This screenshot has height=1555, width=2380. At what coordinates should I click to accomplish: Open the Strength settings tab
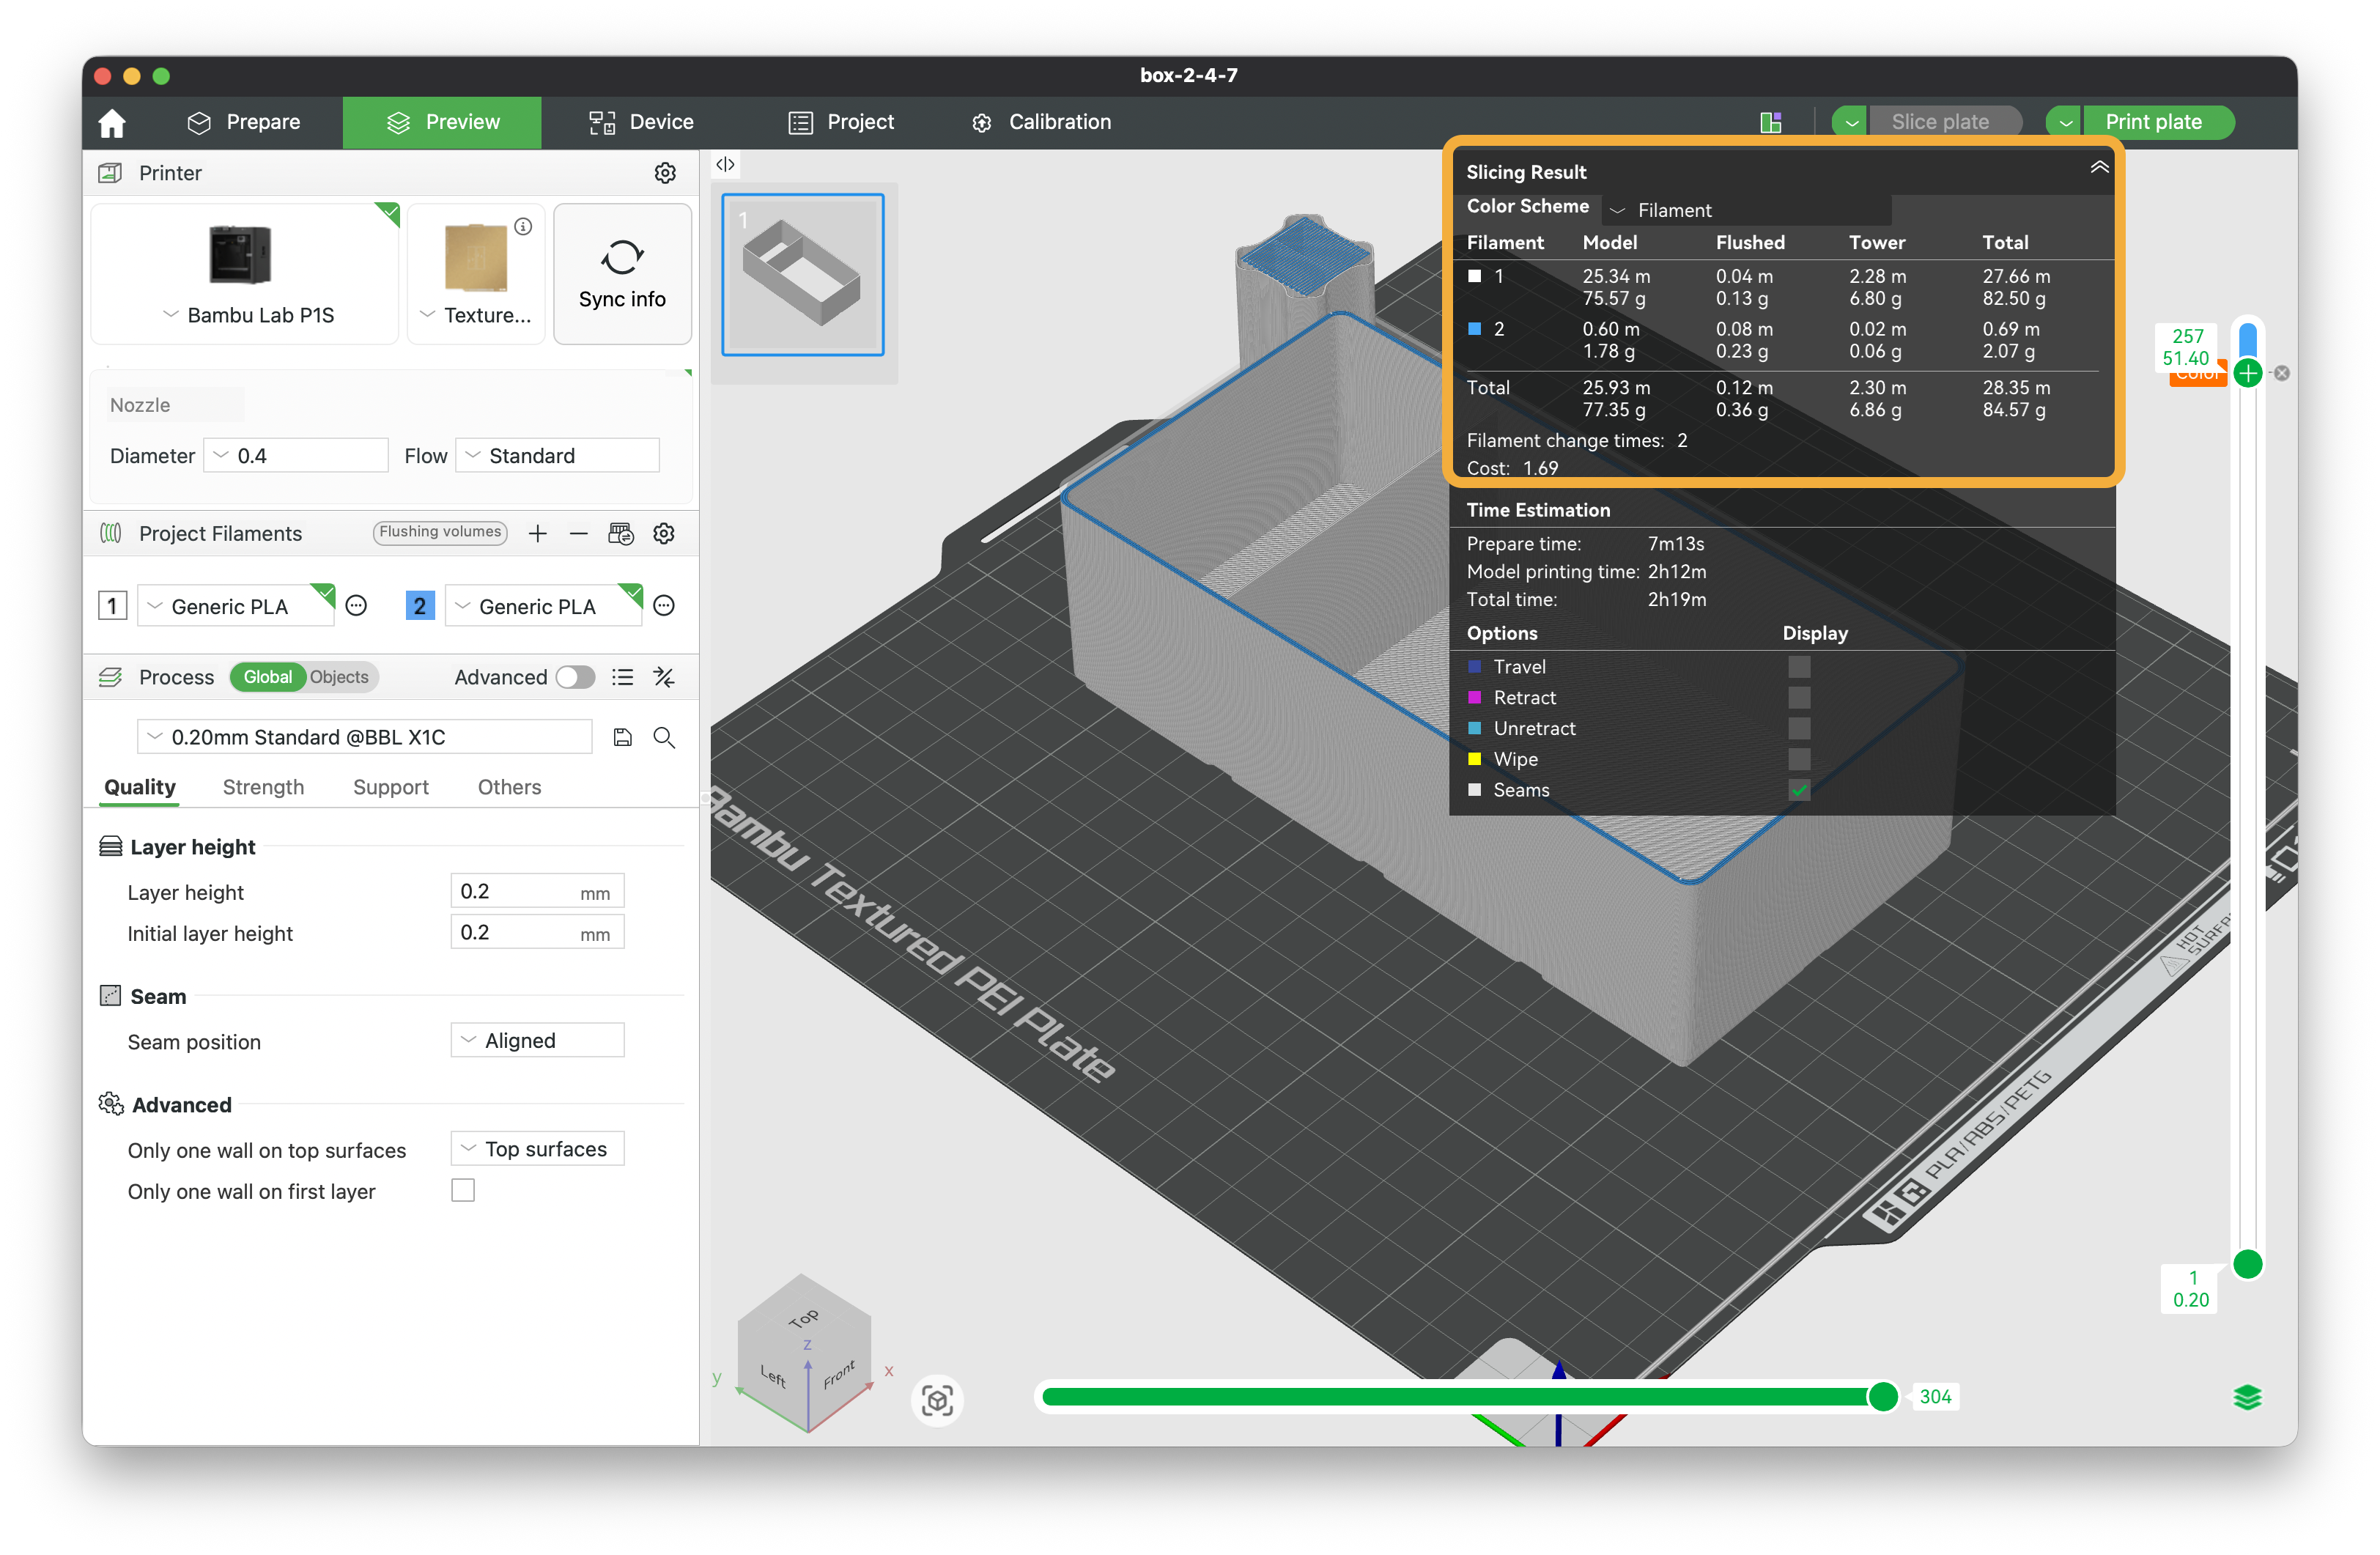click(263, 787)
